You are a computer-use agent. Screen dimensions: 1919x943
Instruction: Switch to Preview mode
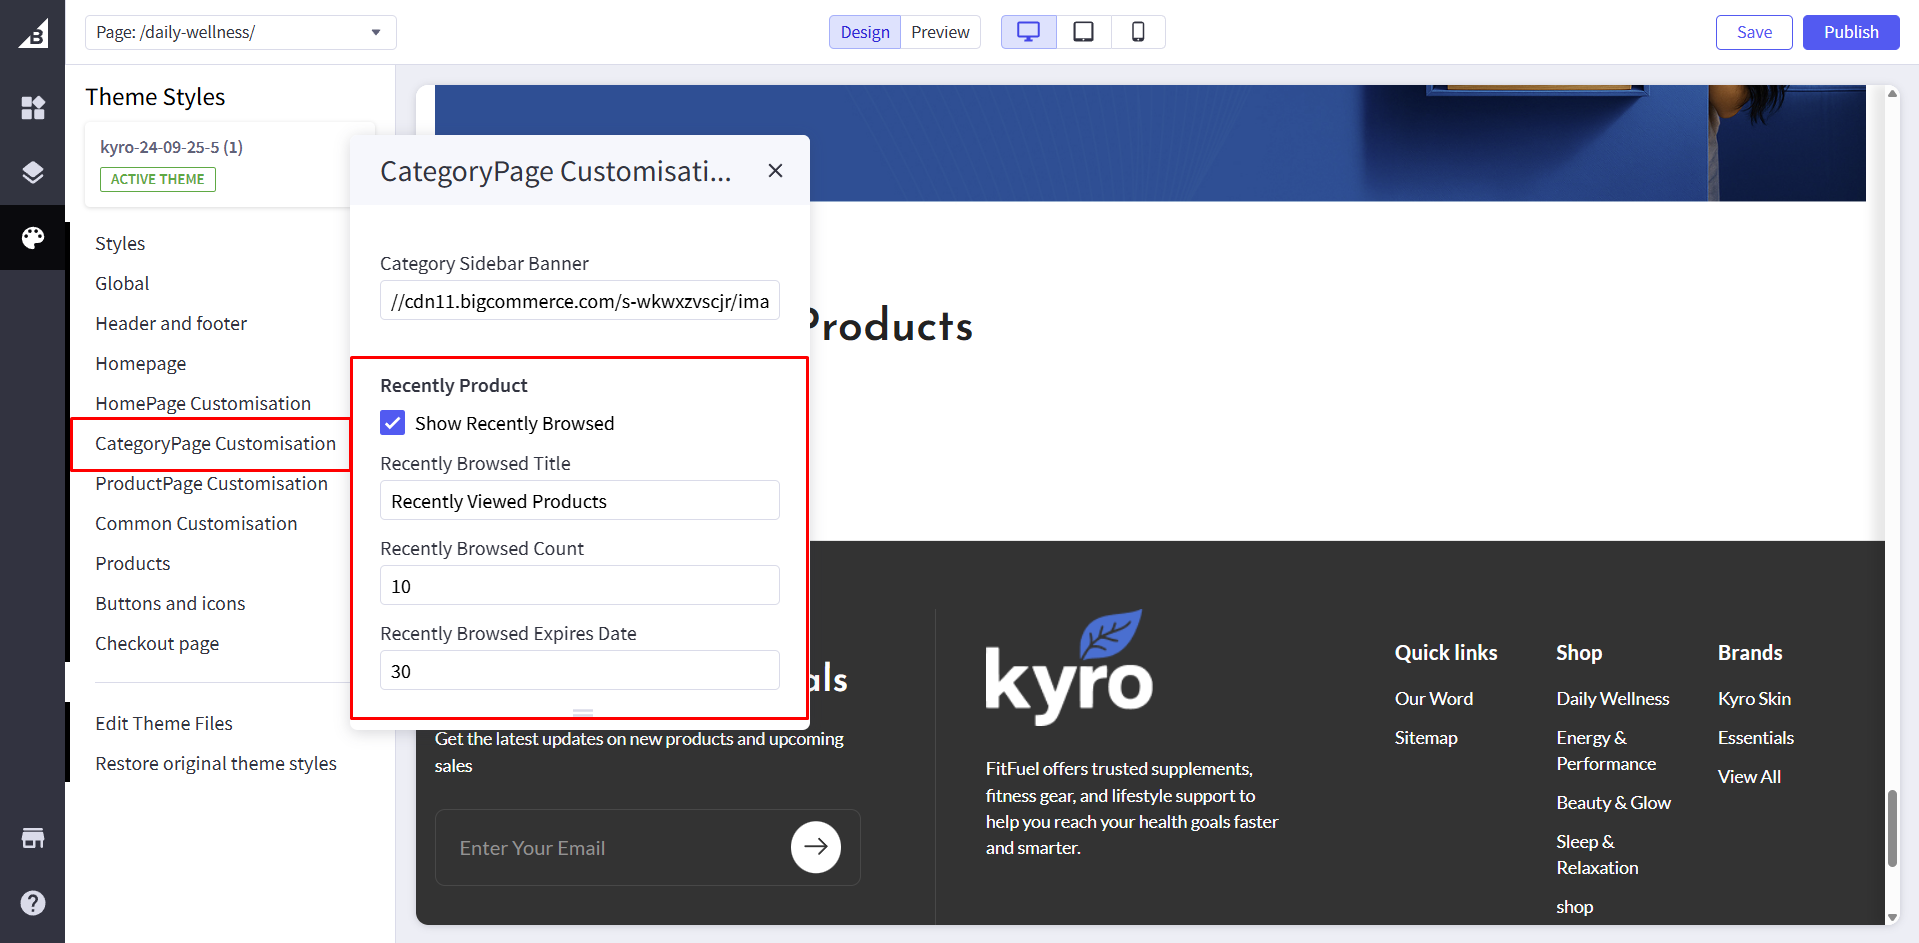pos(940,32)
